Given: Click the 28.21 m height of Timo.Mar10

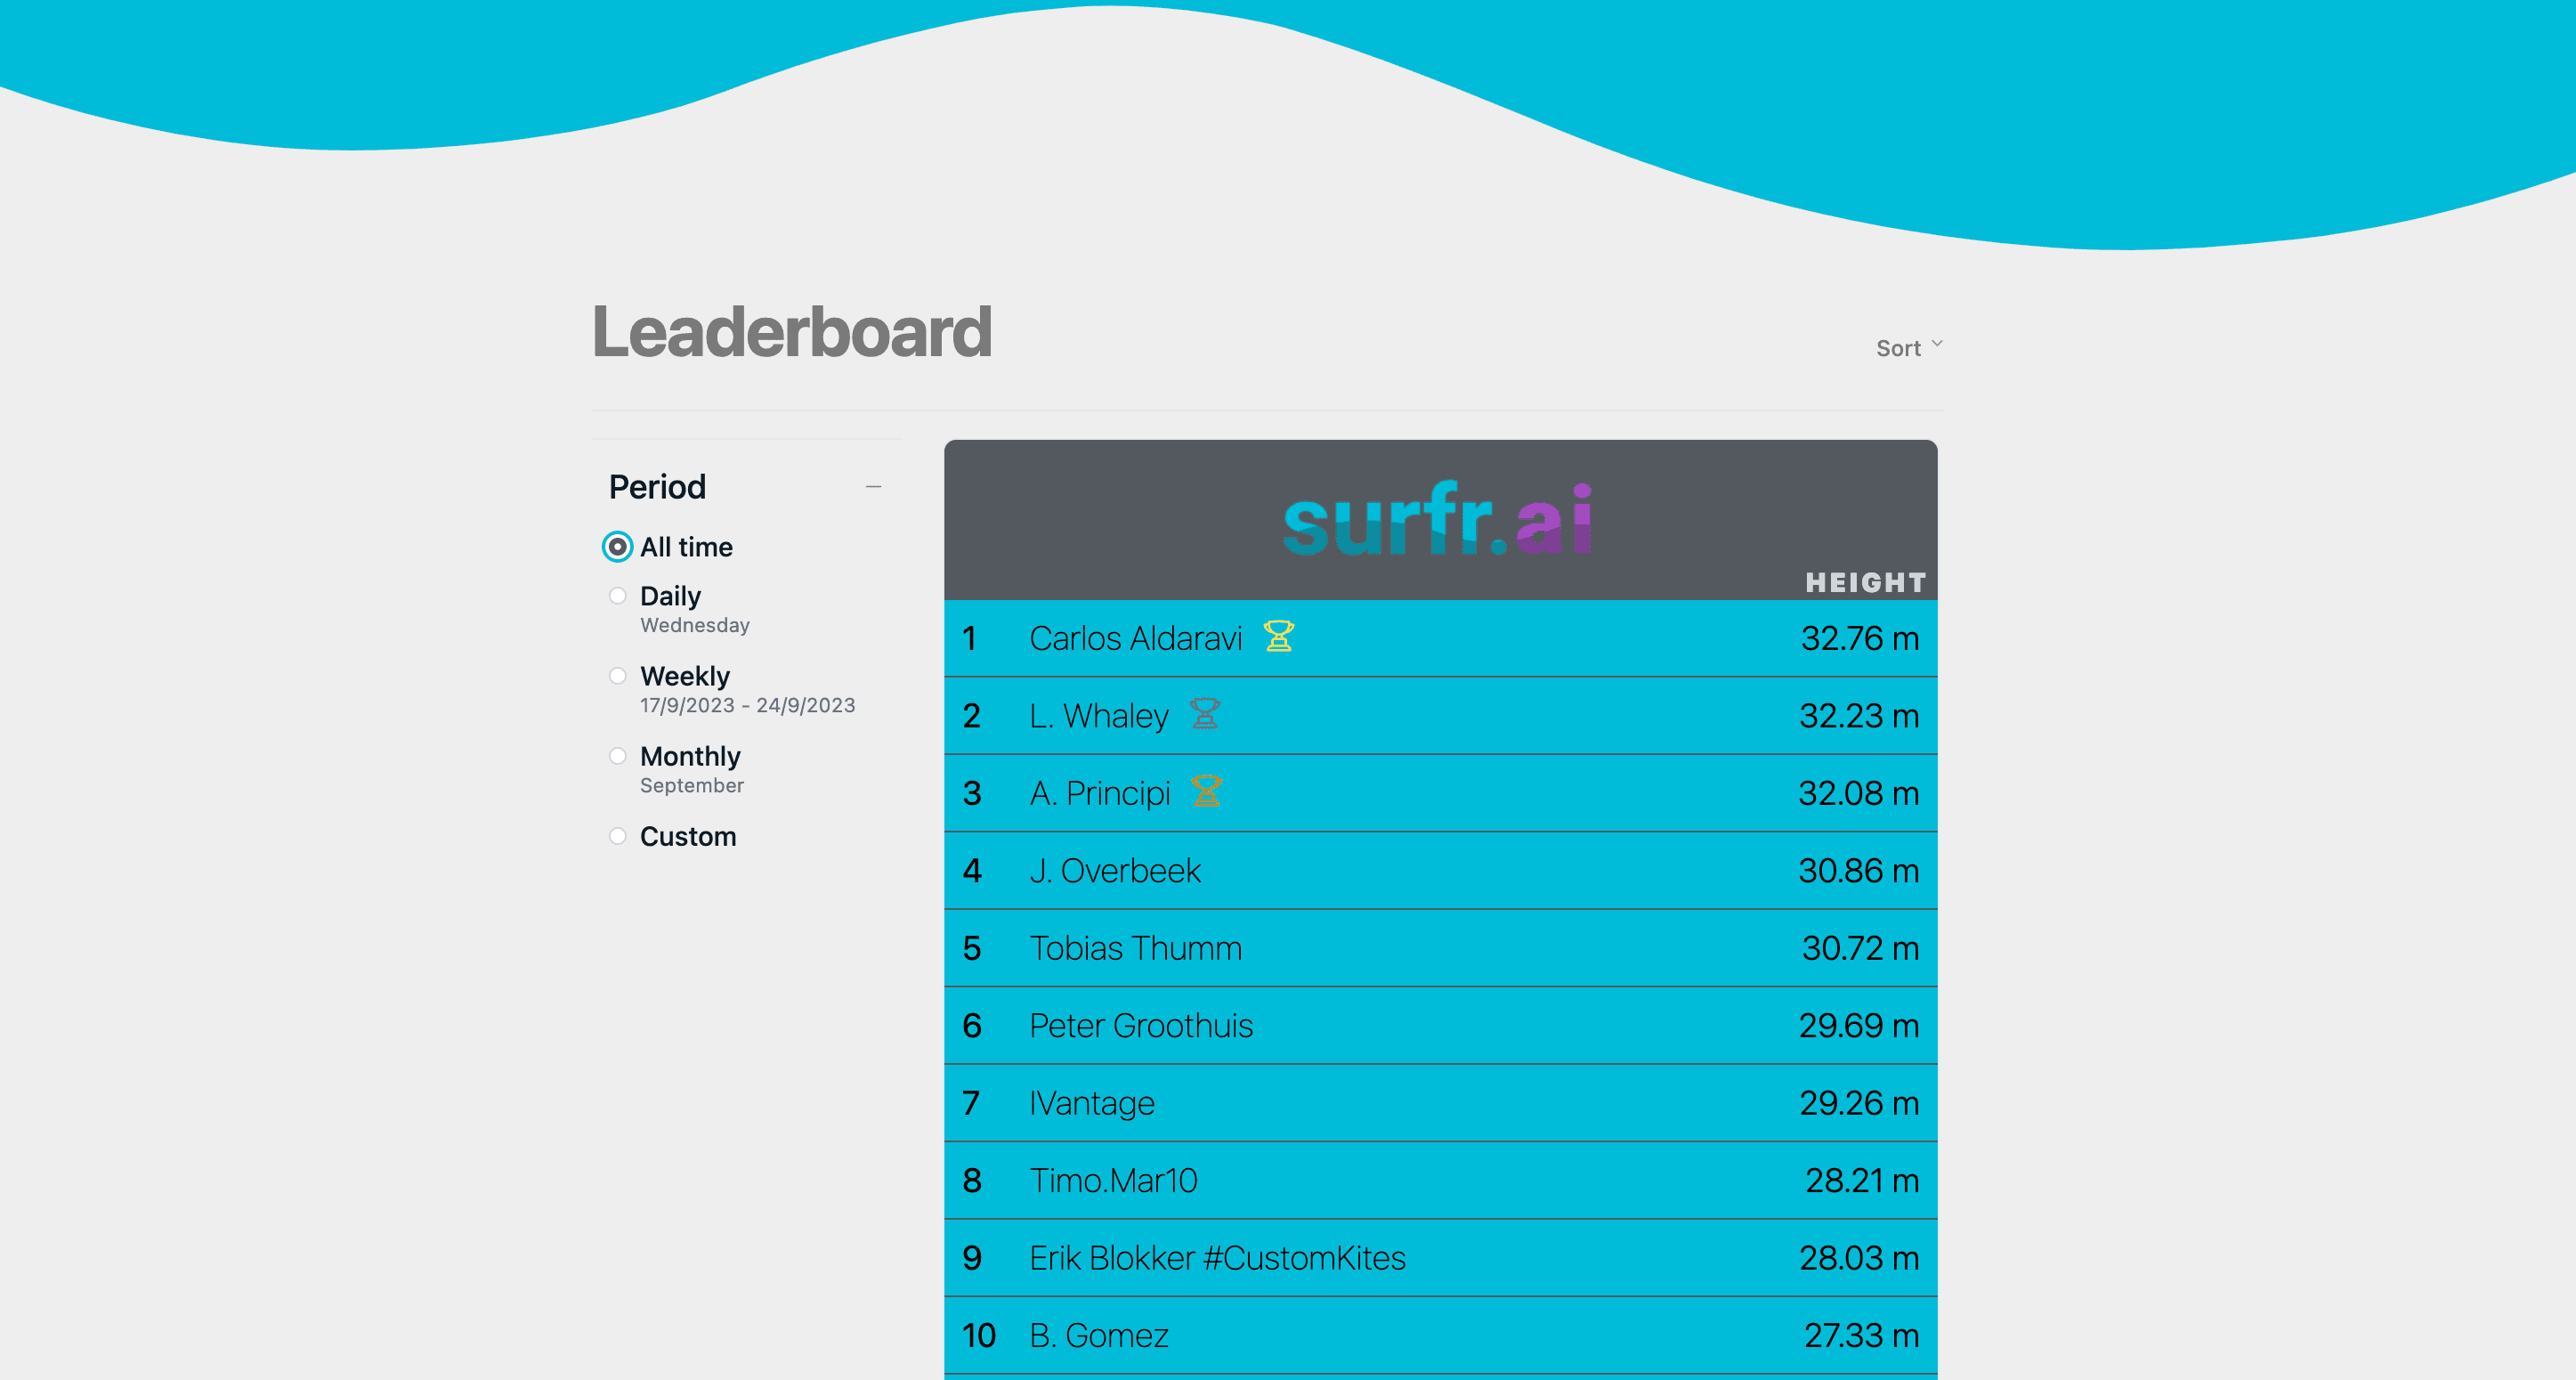Looking at the screenshot, I should coord(1861,1181).
